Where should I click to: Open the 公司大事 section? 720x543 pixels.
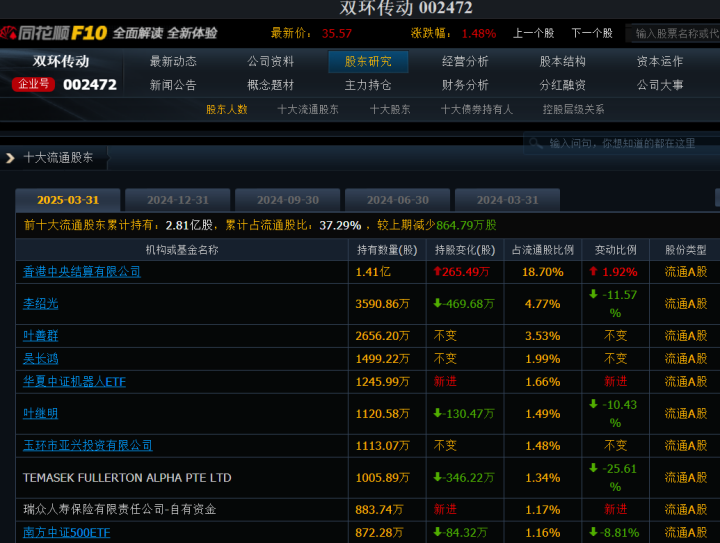(660, 85)
